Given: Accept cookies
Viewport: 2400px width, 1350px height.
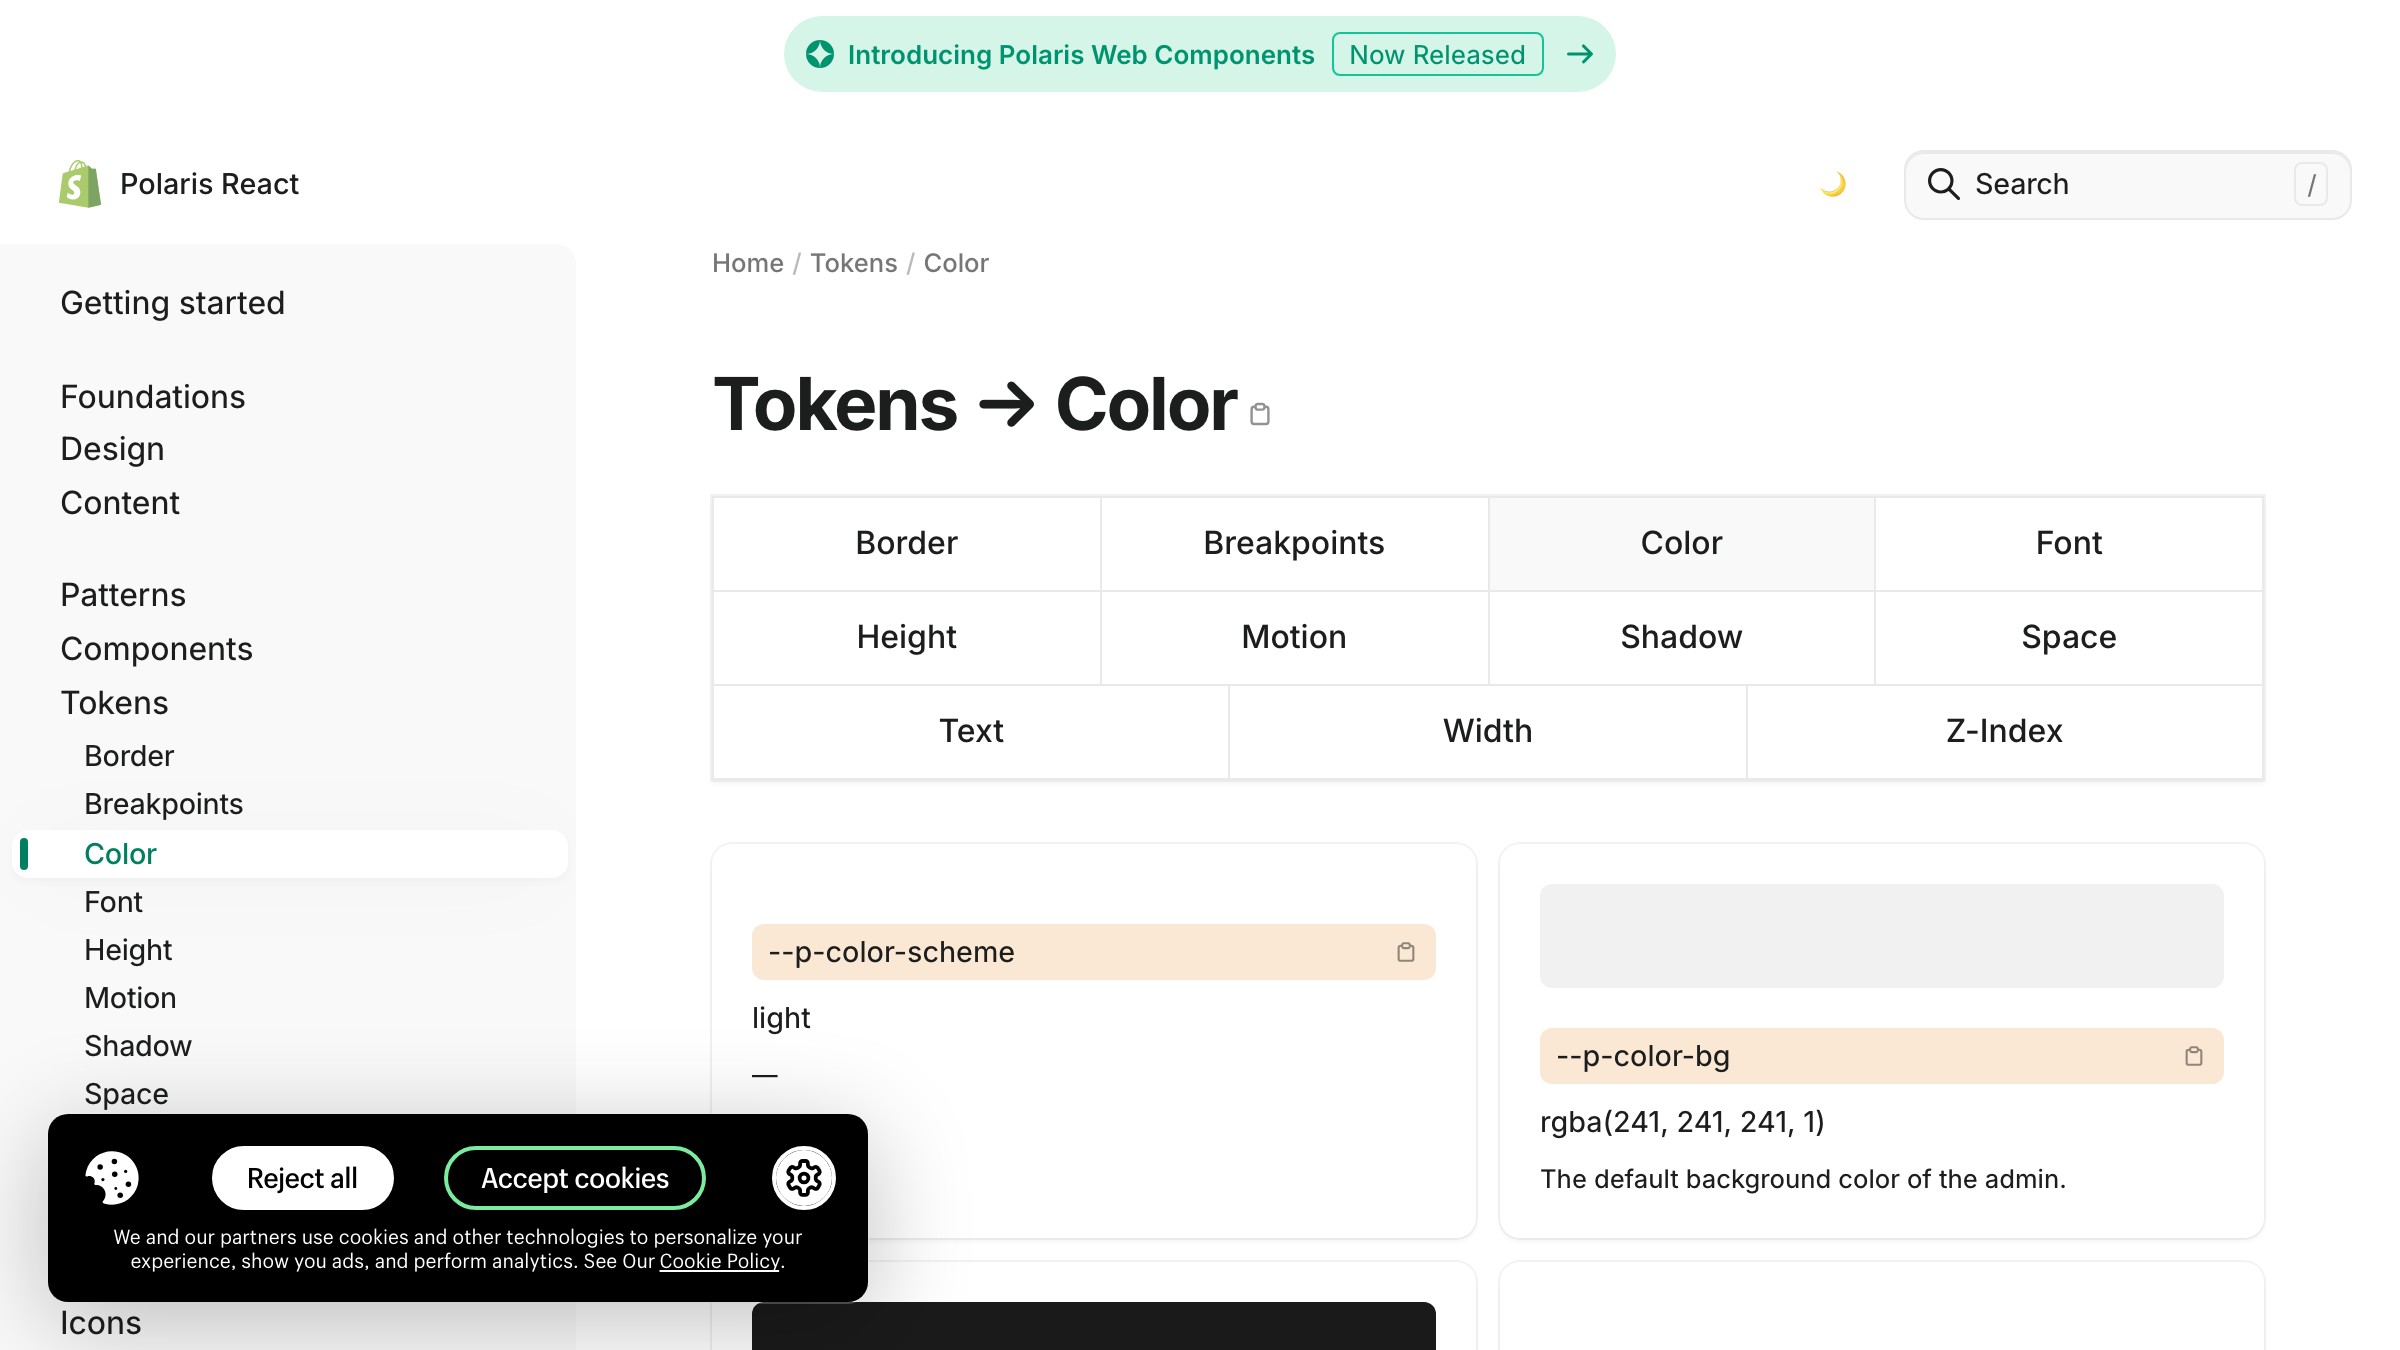Looking at the screenshot, I should click(574, 1177).
